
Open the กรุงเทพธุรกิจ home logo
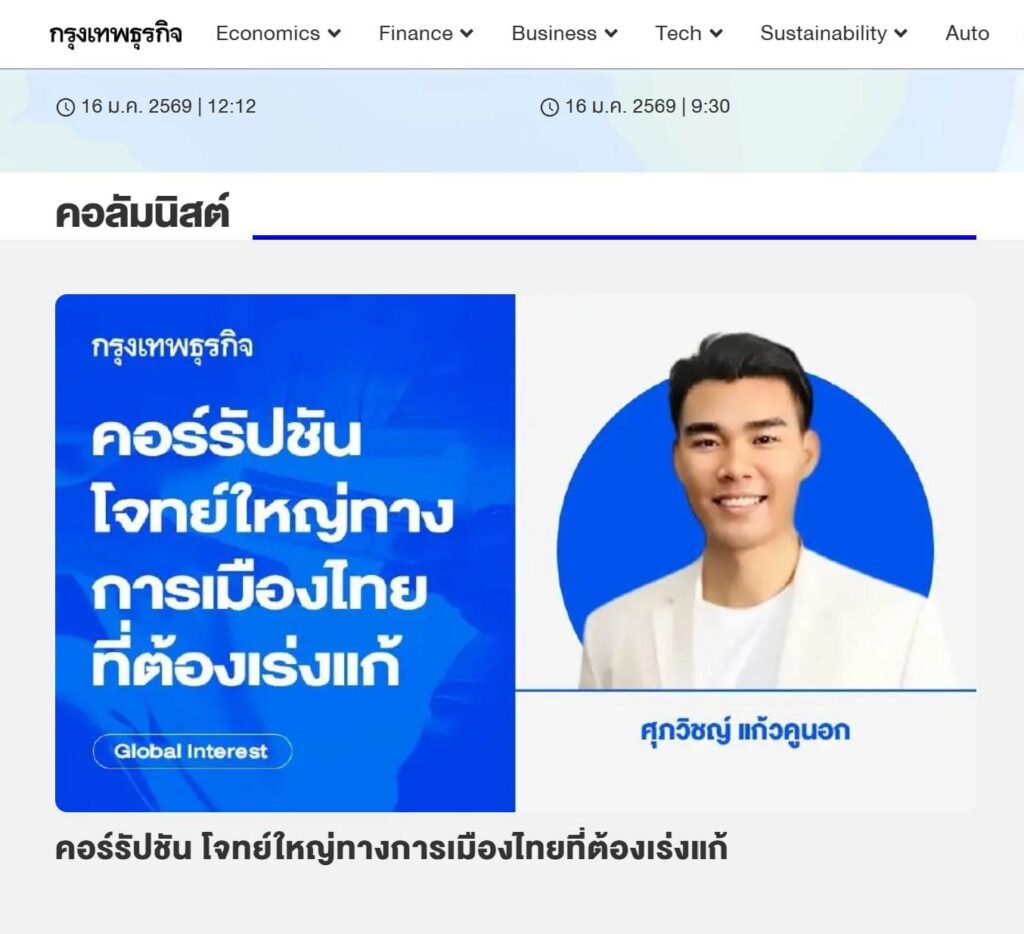(116, 33)
